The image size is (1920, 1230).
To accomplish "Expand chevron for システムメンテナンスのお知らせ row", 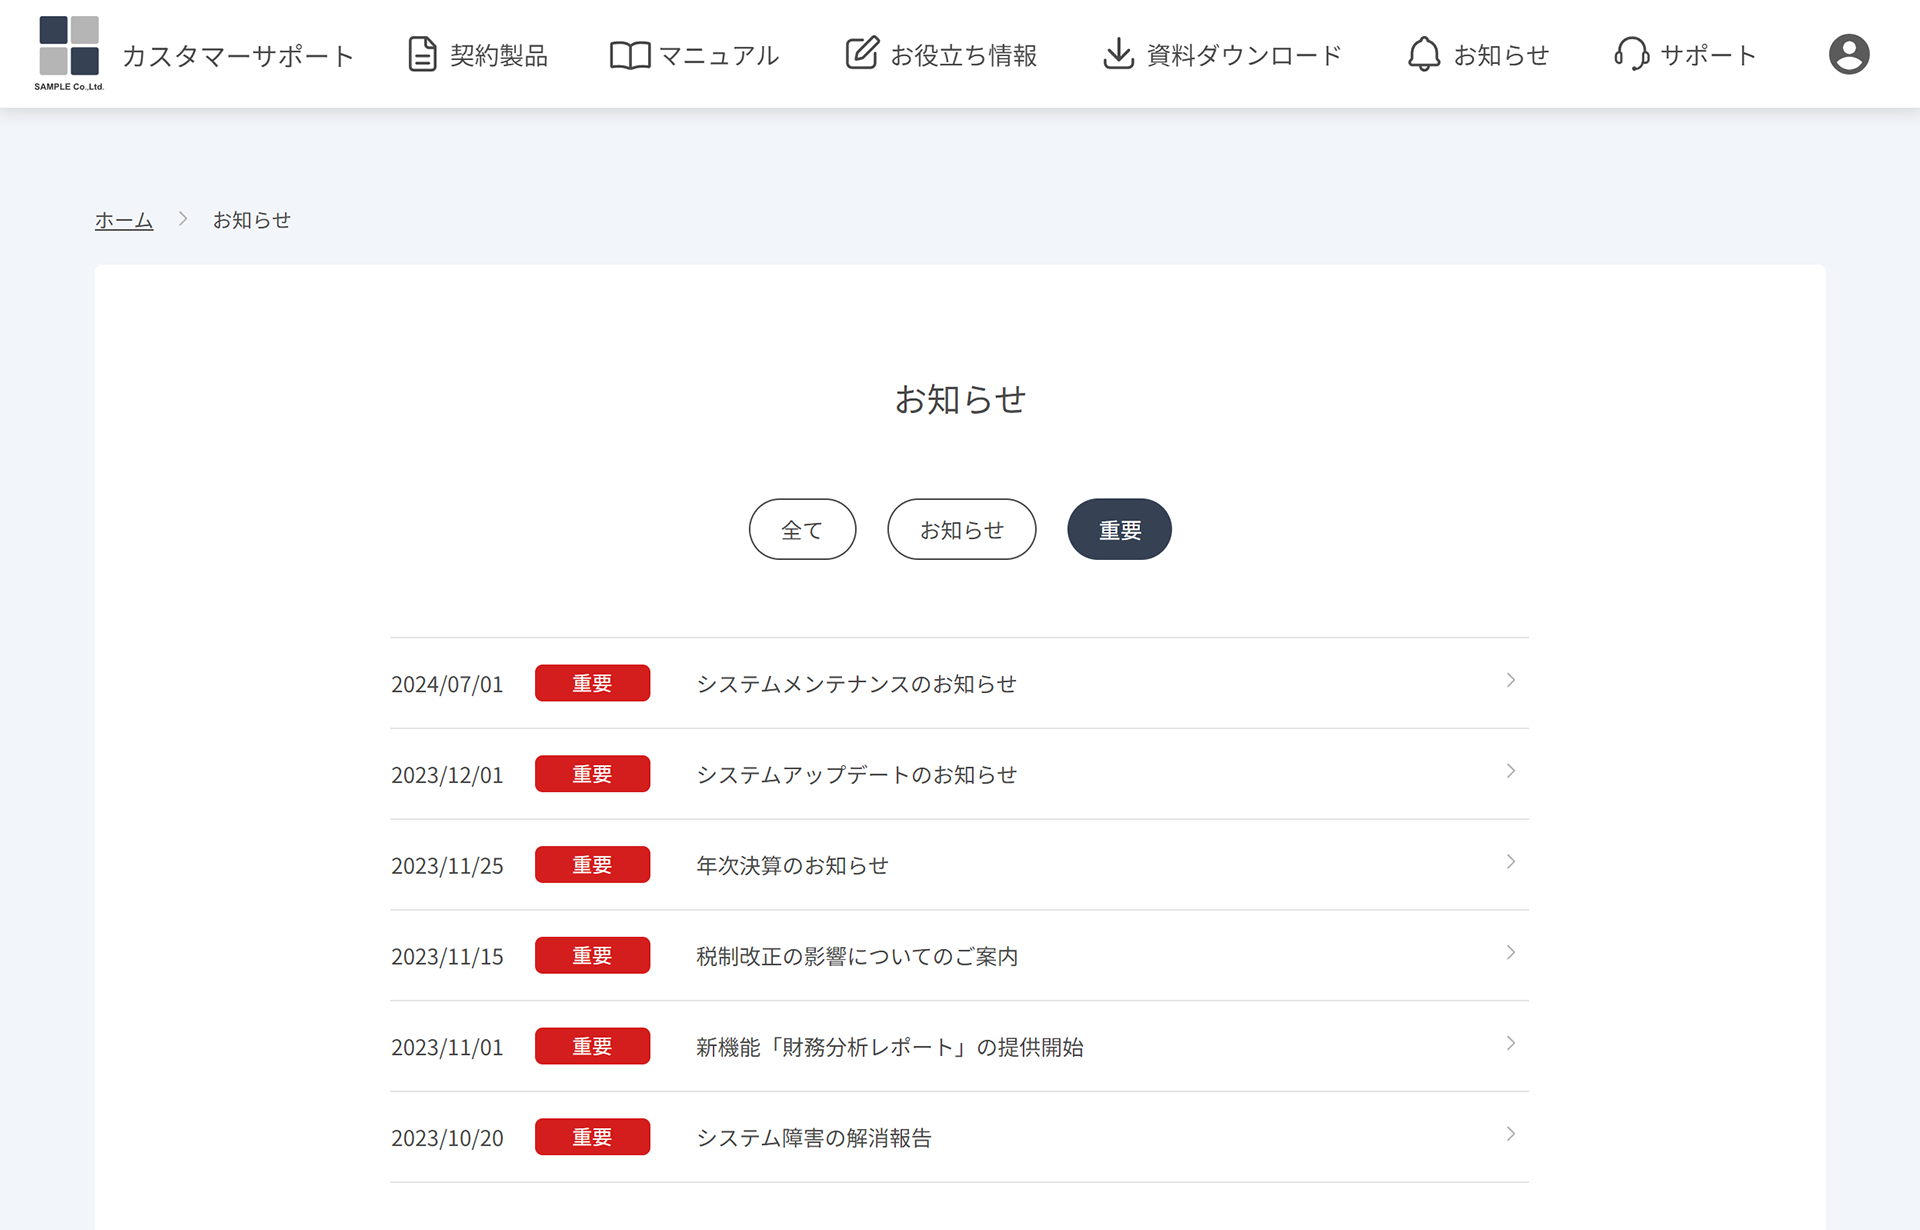I will (x=1511, y=681).
